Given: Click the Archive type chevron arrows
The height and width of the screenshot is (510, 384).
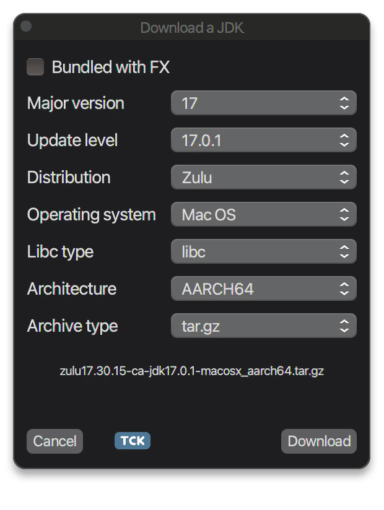Looking at the screenshot, I should [344, 326].
